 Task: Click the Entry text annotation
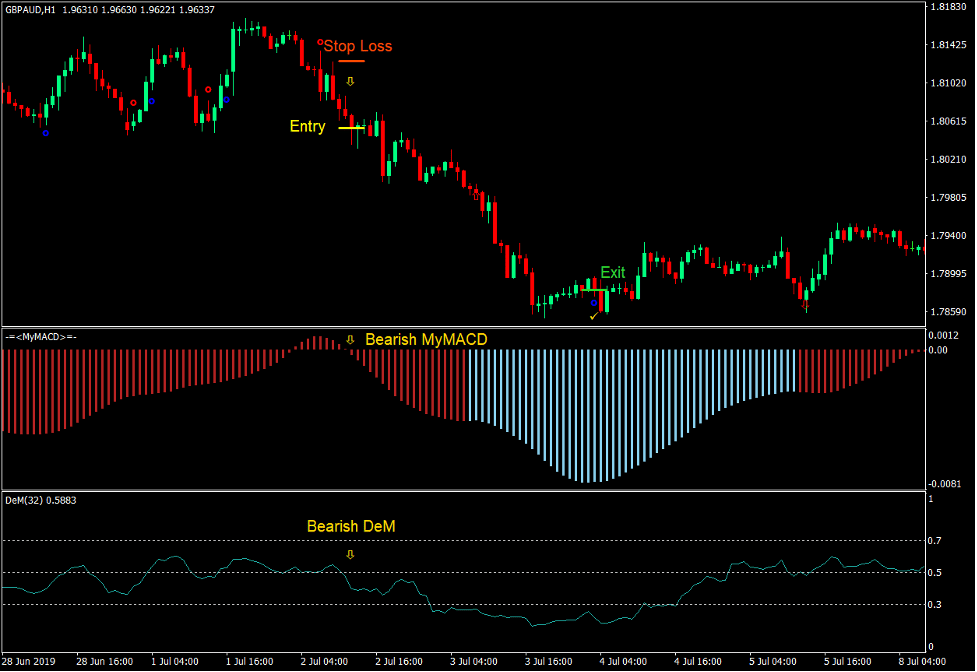[307, 126]
